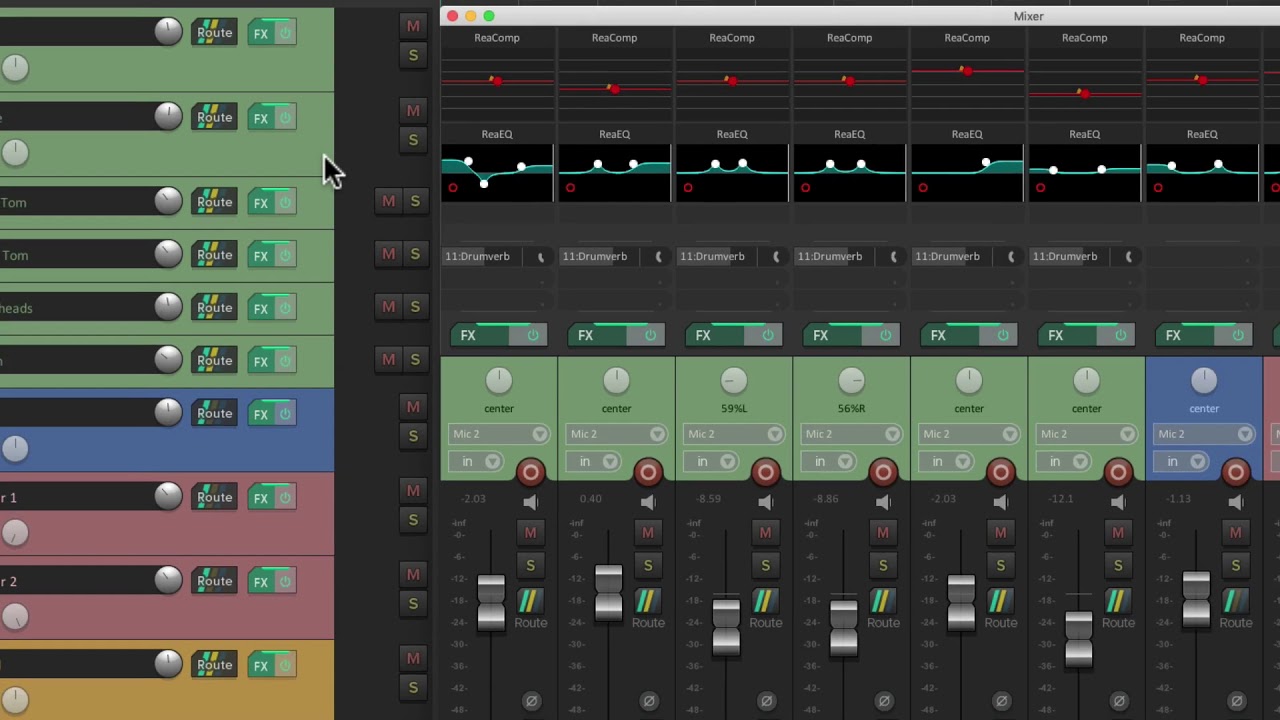Open Route on the r 1 track
Image resolution: width=1280 pixels, height=720 pixels.
214,497
